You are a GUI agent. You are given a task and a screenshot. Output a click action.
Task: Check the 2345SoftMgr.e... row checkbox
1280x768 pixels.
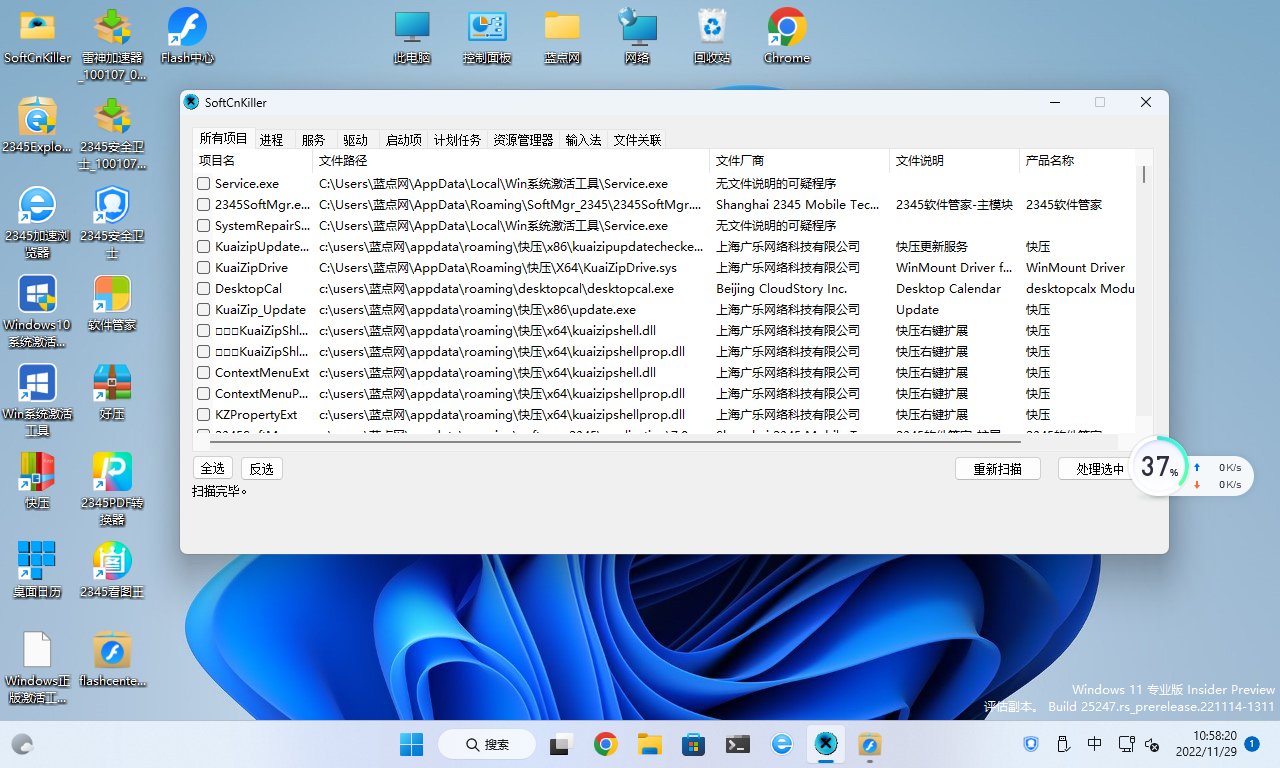[x=204, y=205]
